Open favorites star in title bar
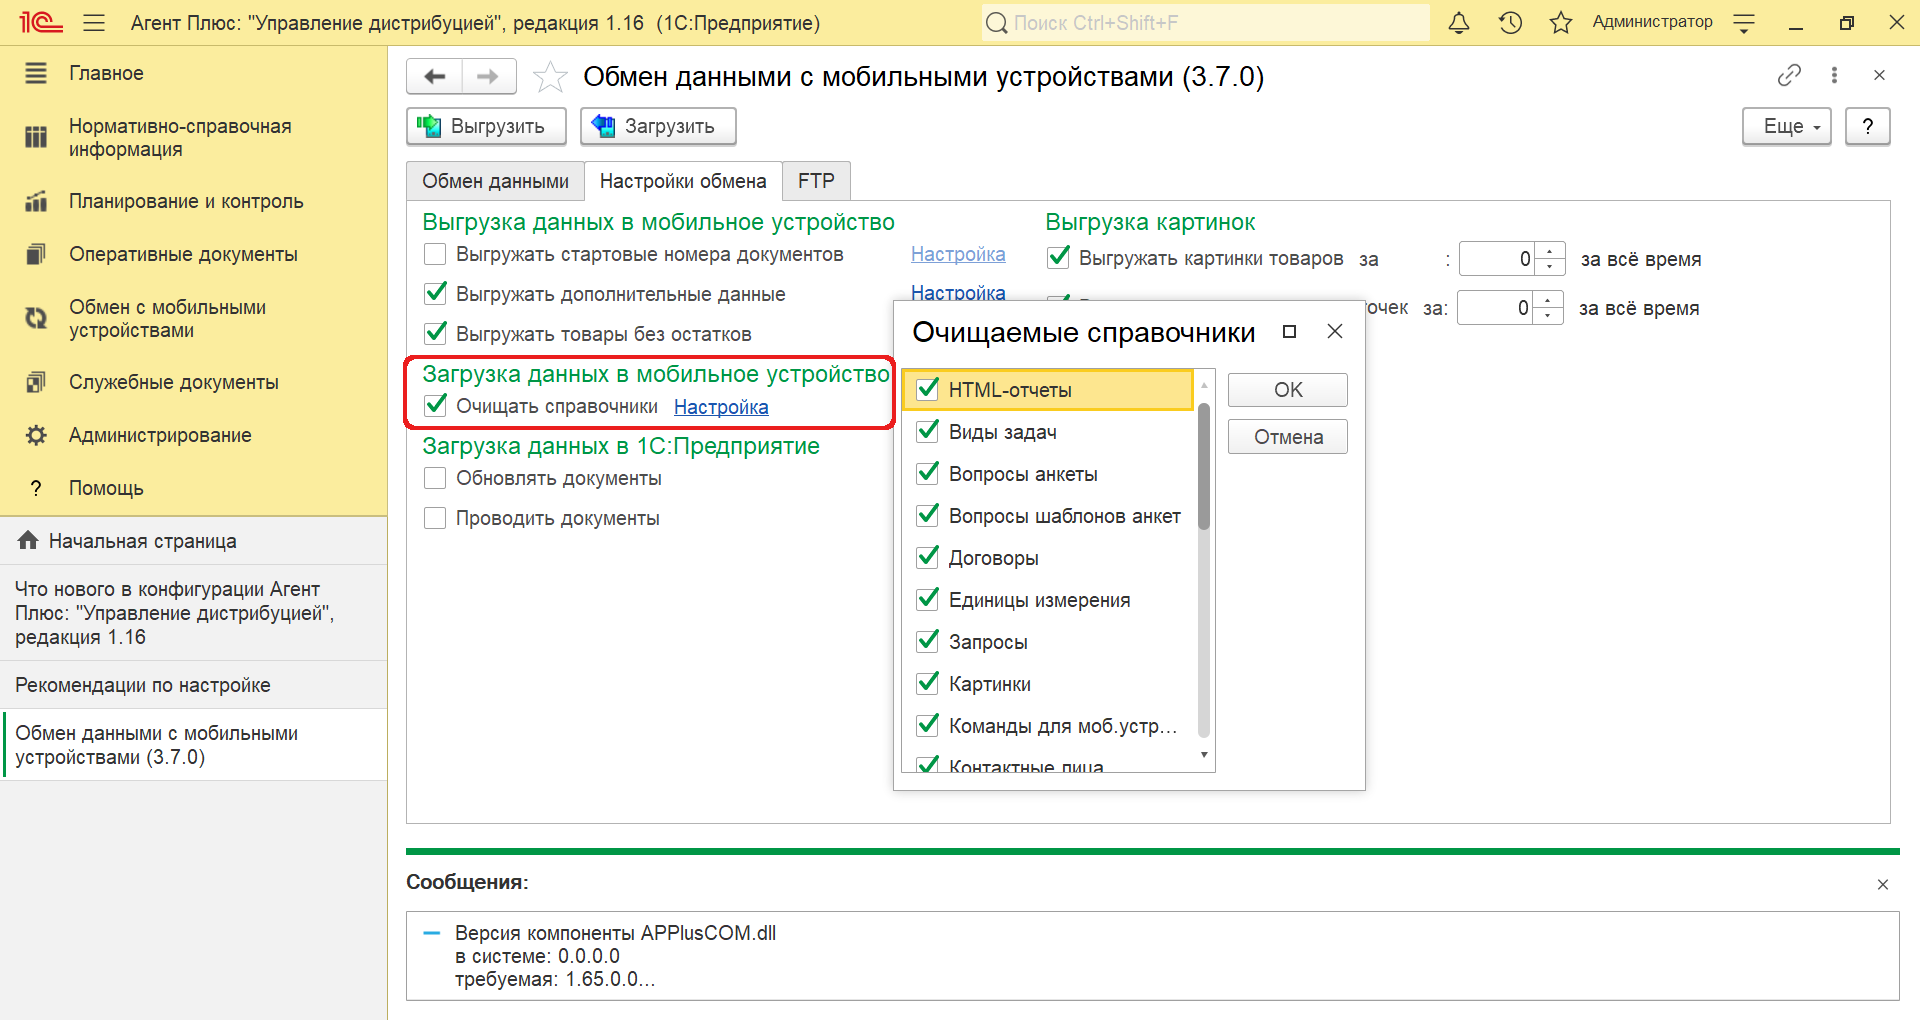 [1561, 22]
